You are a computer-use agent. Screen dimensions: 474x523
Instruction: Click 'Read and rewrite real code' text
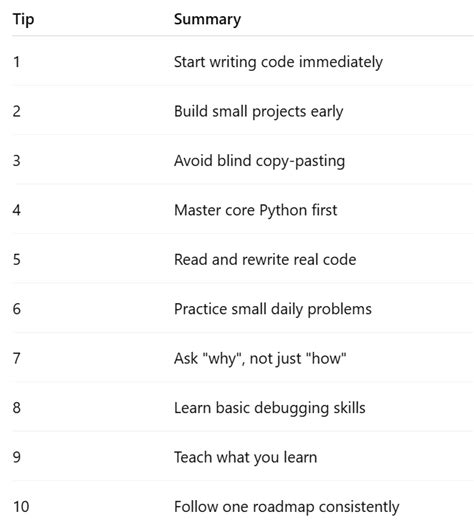pos(265,259)
